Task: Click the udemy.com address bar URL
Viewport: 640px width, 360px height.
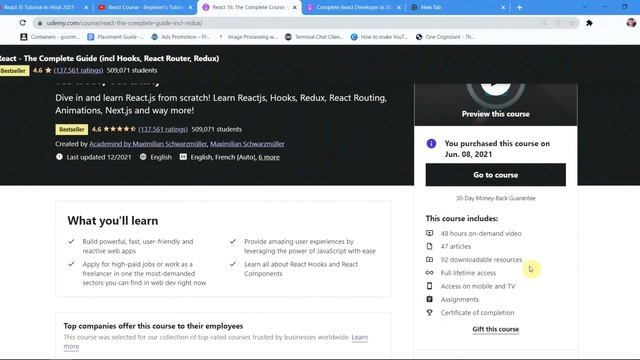Action: [x=124, y=23]
